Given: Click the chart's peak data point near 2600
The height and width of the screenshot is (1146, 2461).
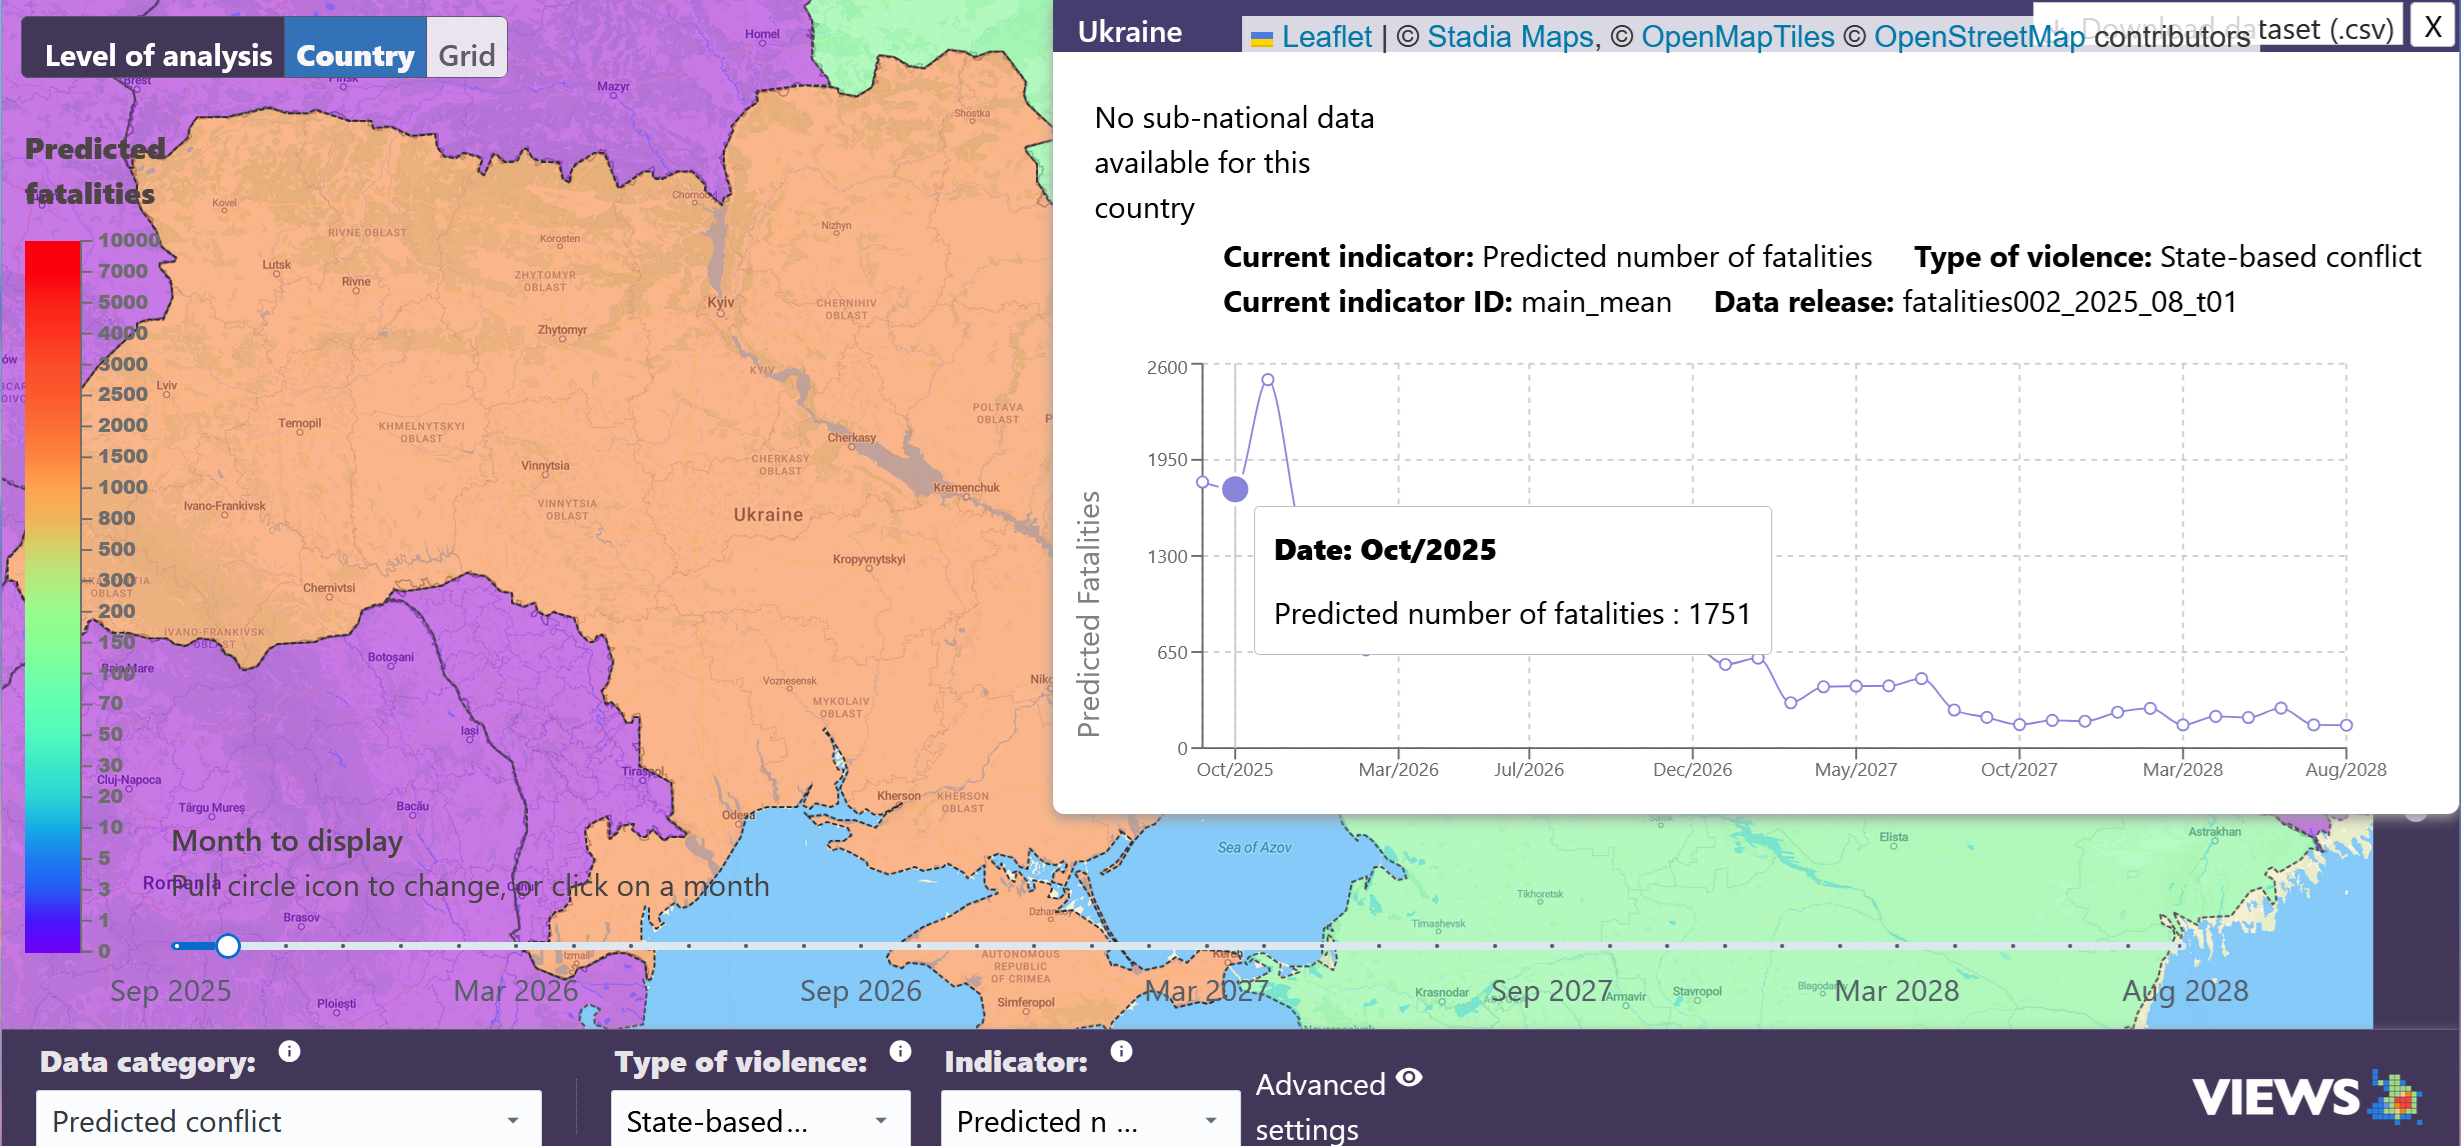Looking at the screenshot, I should click(1268, 380).
